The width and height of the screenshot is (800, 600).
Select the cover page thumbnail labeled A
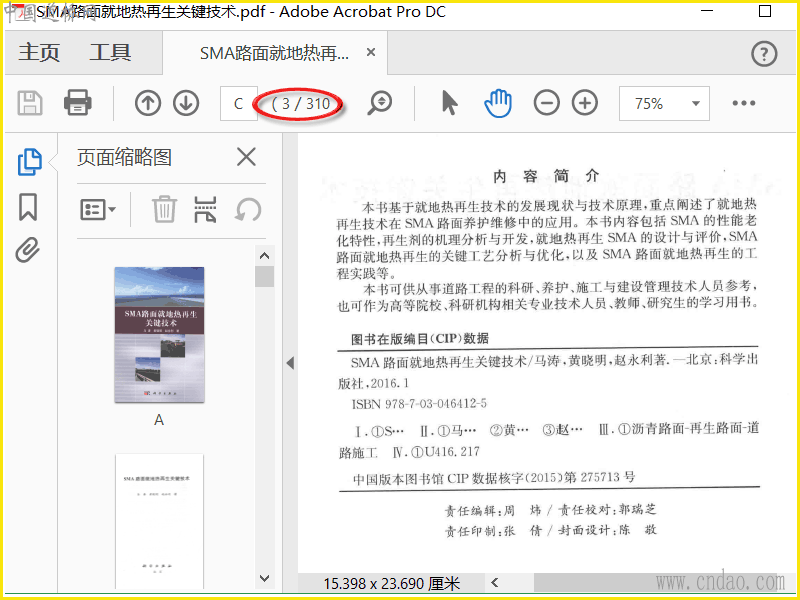[159, 335]
